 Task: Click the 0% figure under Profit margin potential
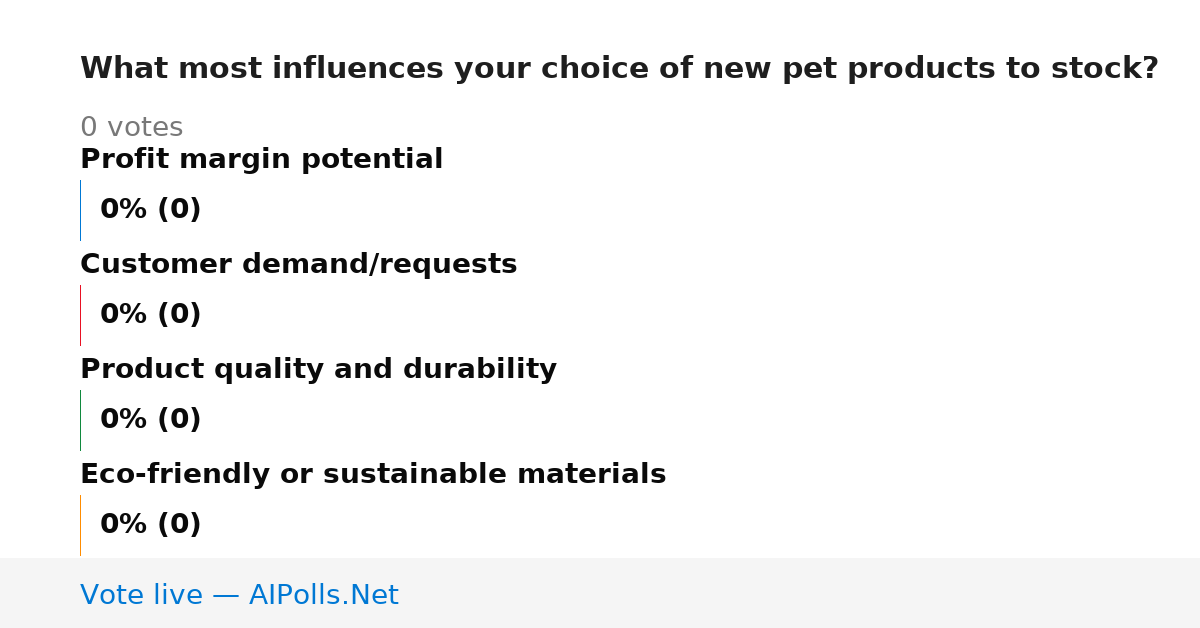click(124, 210)
